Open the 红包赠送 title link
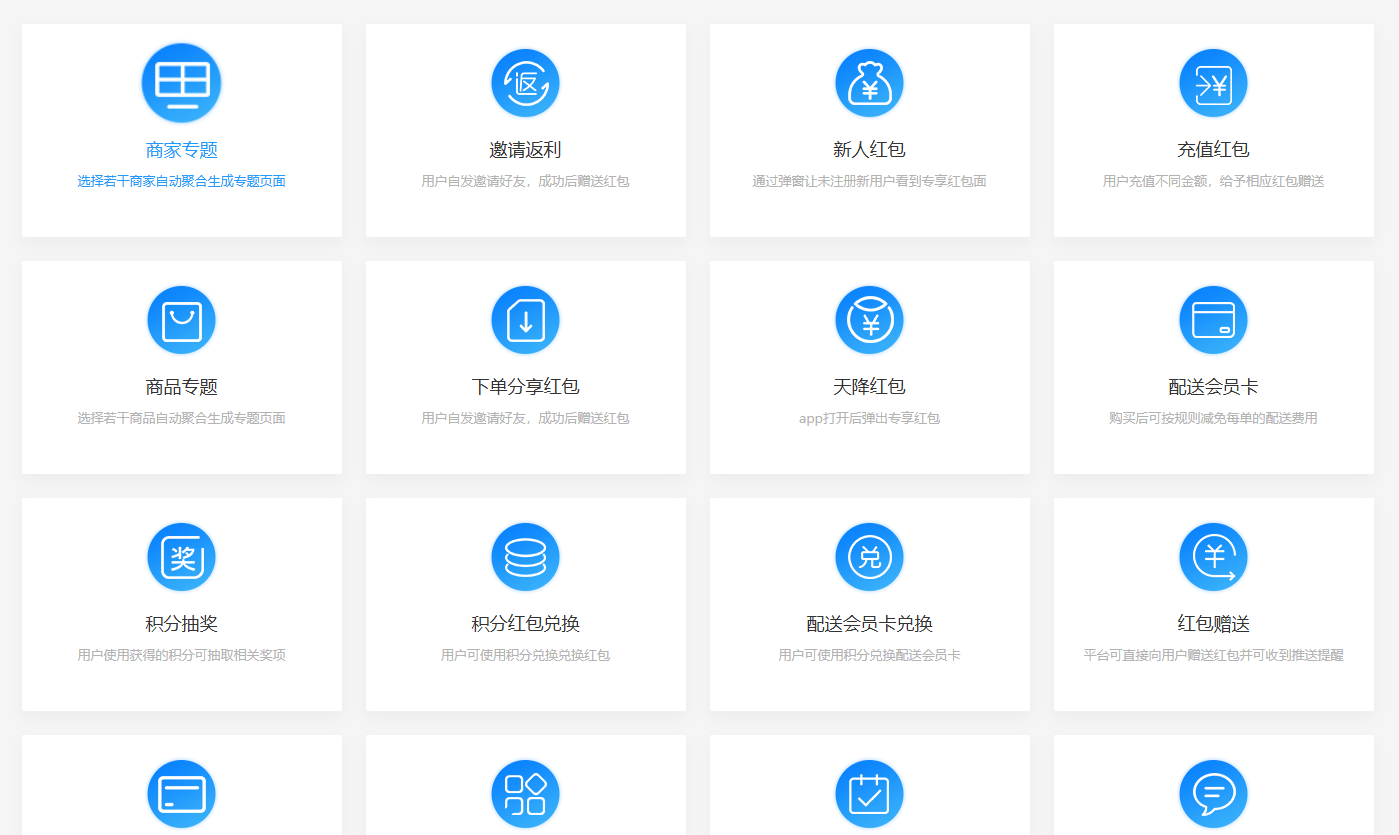 (x=1213, y=624)
